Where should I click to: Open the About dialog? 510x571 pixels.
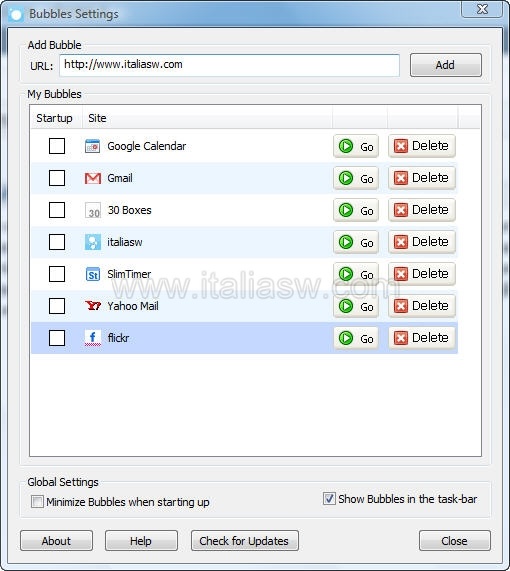(x=56, y=541)
